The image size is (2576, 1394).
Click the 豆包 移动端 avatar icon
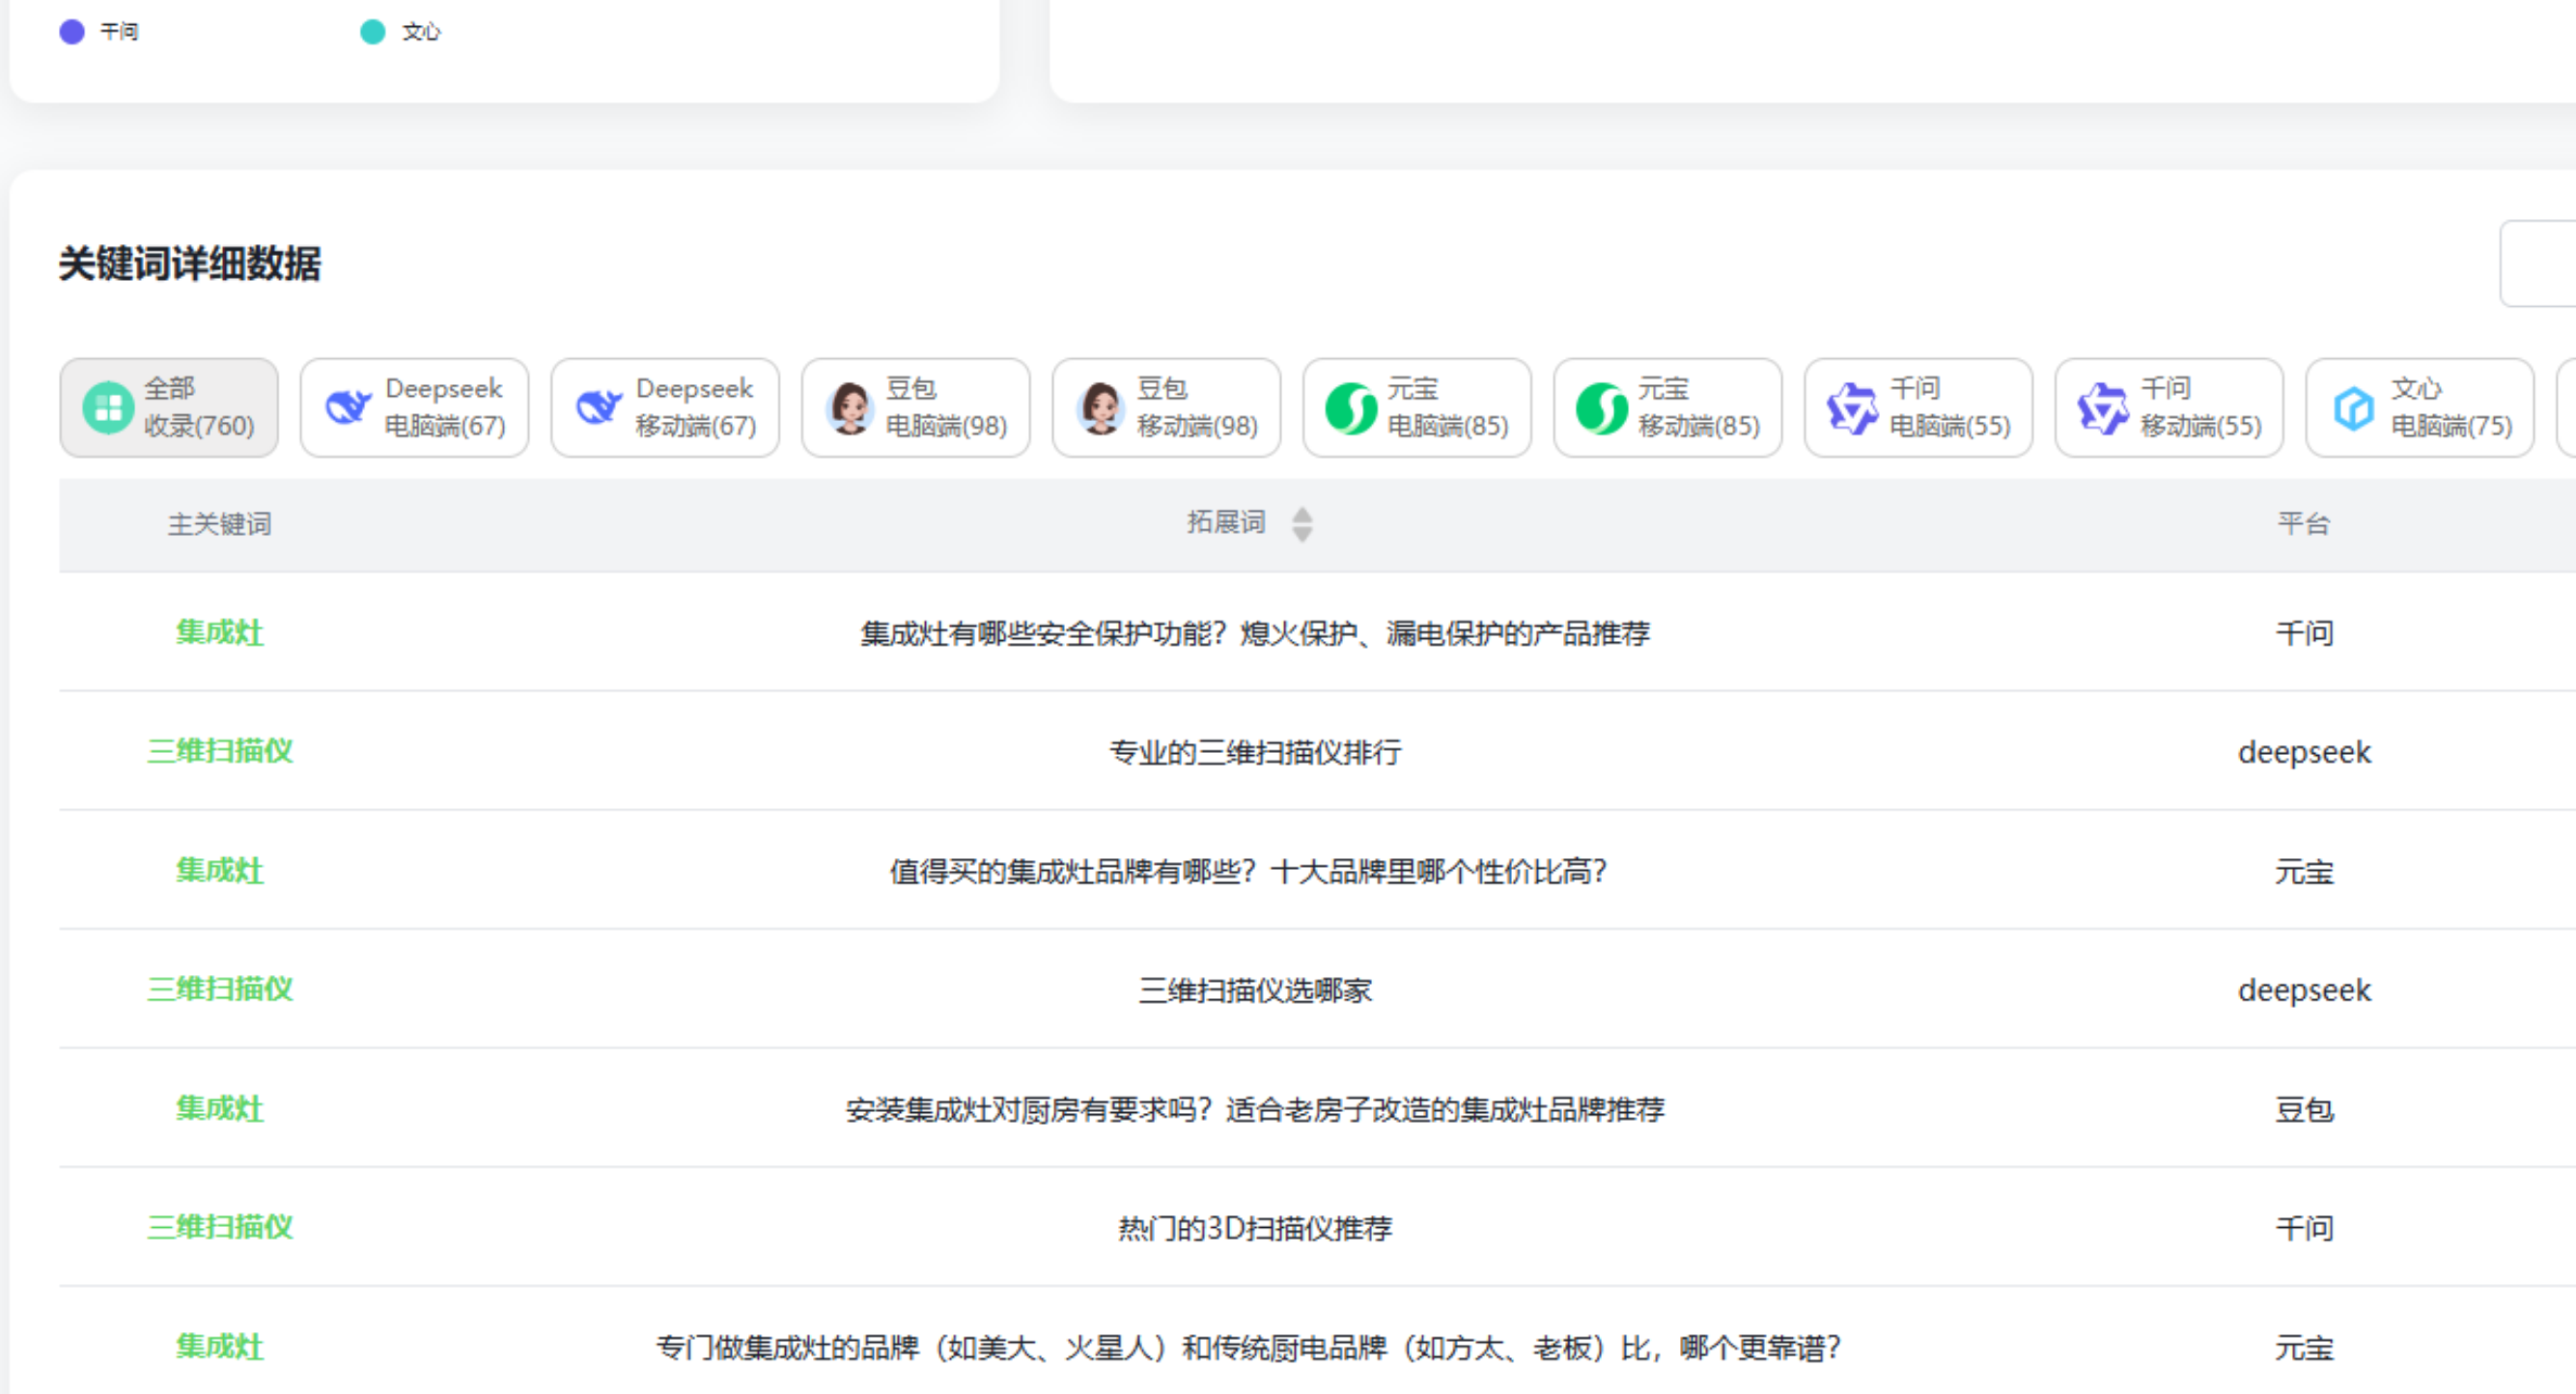(x=1101, y=408)
